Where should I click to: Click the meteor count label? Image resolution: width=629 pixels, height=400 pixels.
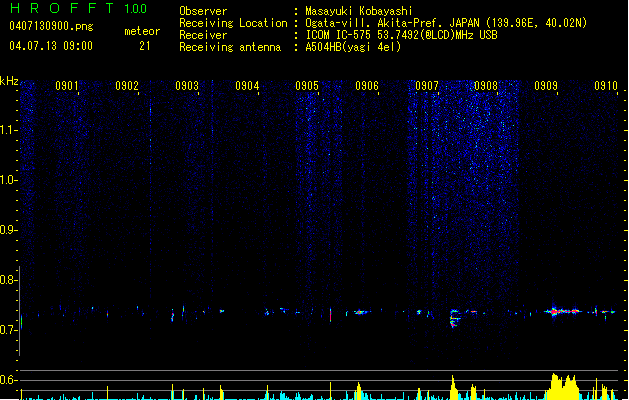142,31
